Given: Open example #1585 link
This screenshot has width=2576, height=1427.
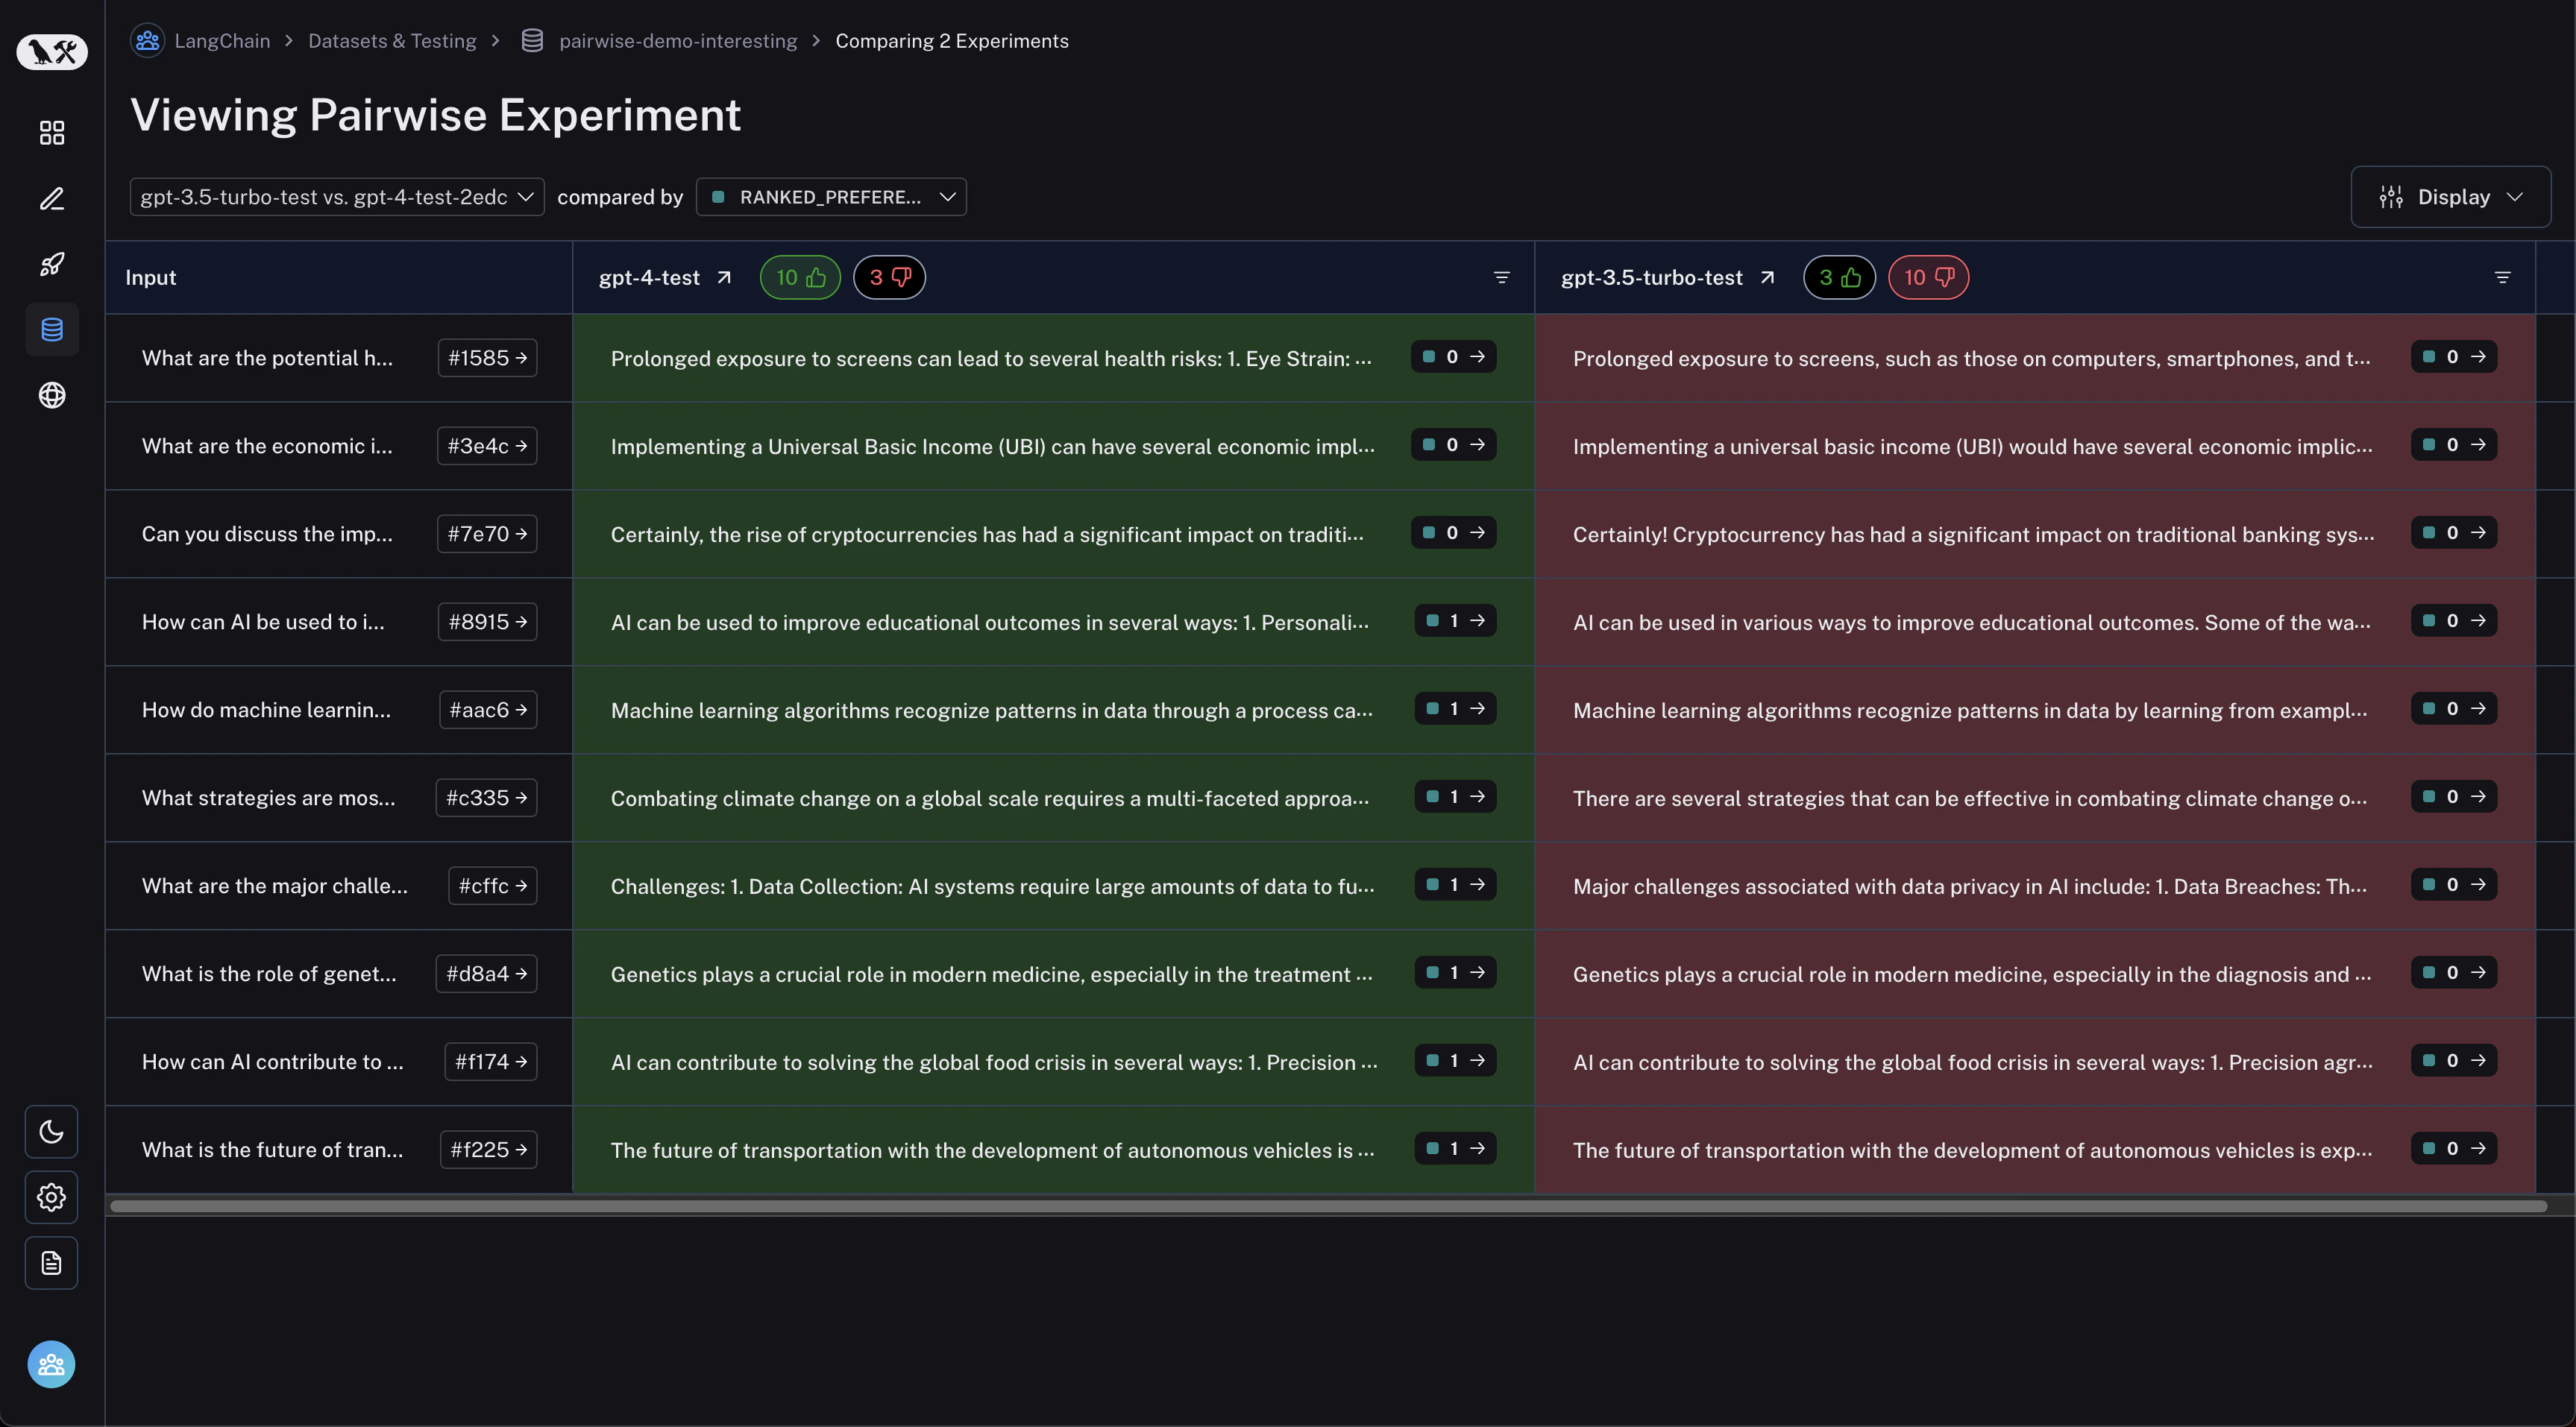Looking at the screenshot, I should tap(487, 358).
